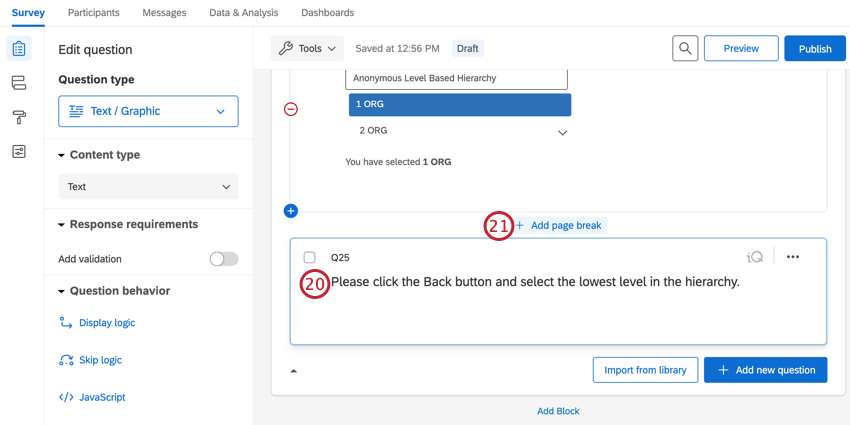Check the Q25 question checkbox

click(x=310, y=258)
